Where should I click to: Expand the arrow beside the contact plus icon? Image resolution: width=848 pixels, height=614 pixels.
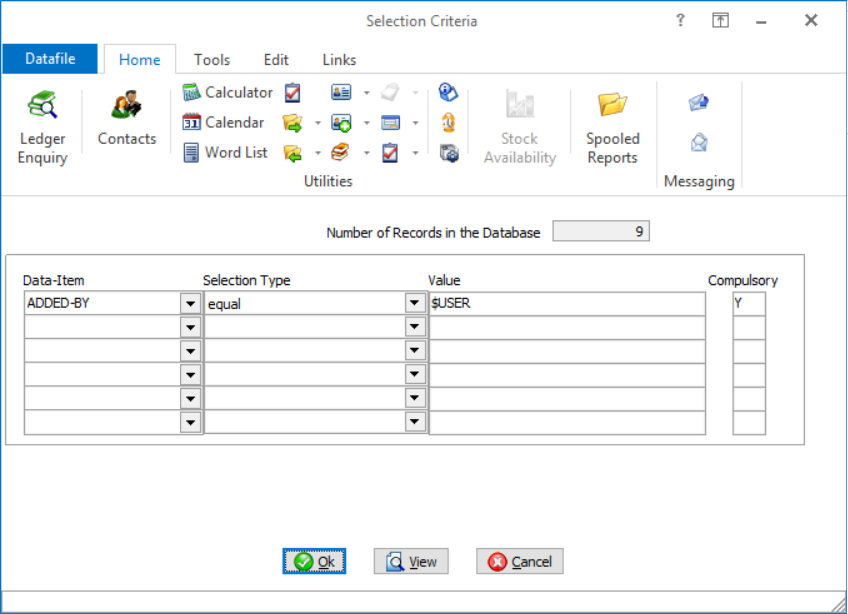tap(366, 123)
